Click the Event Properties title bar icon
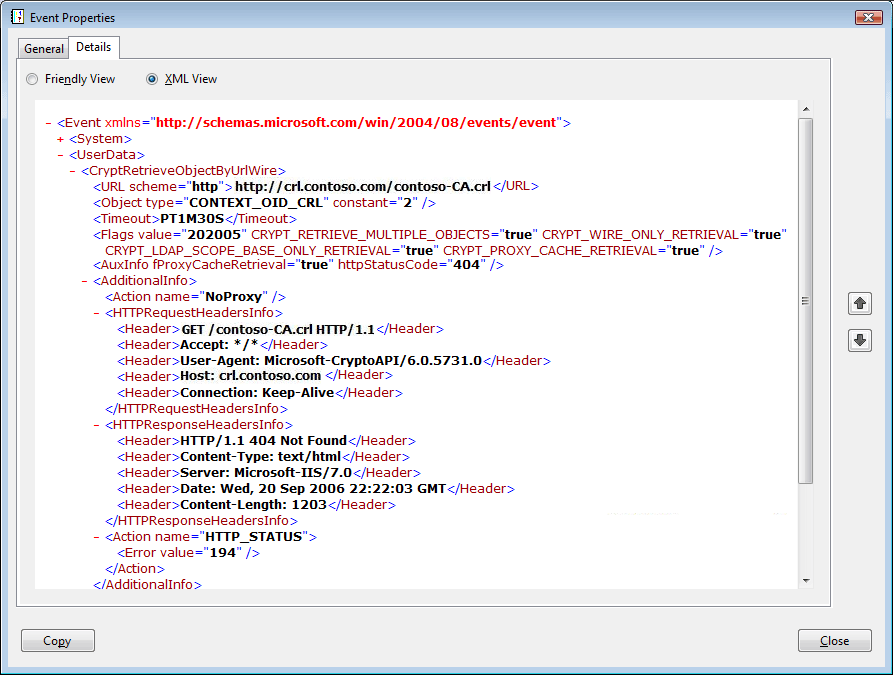 pos(16,17)
